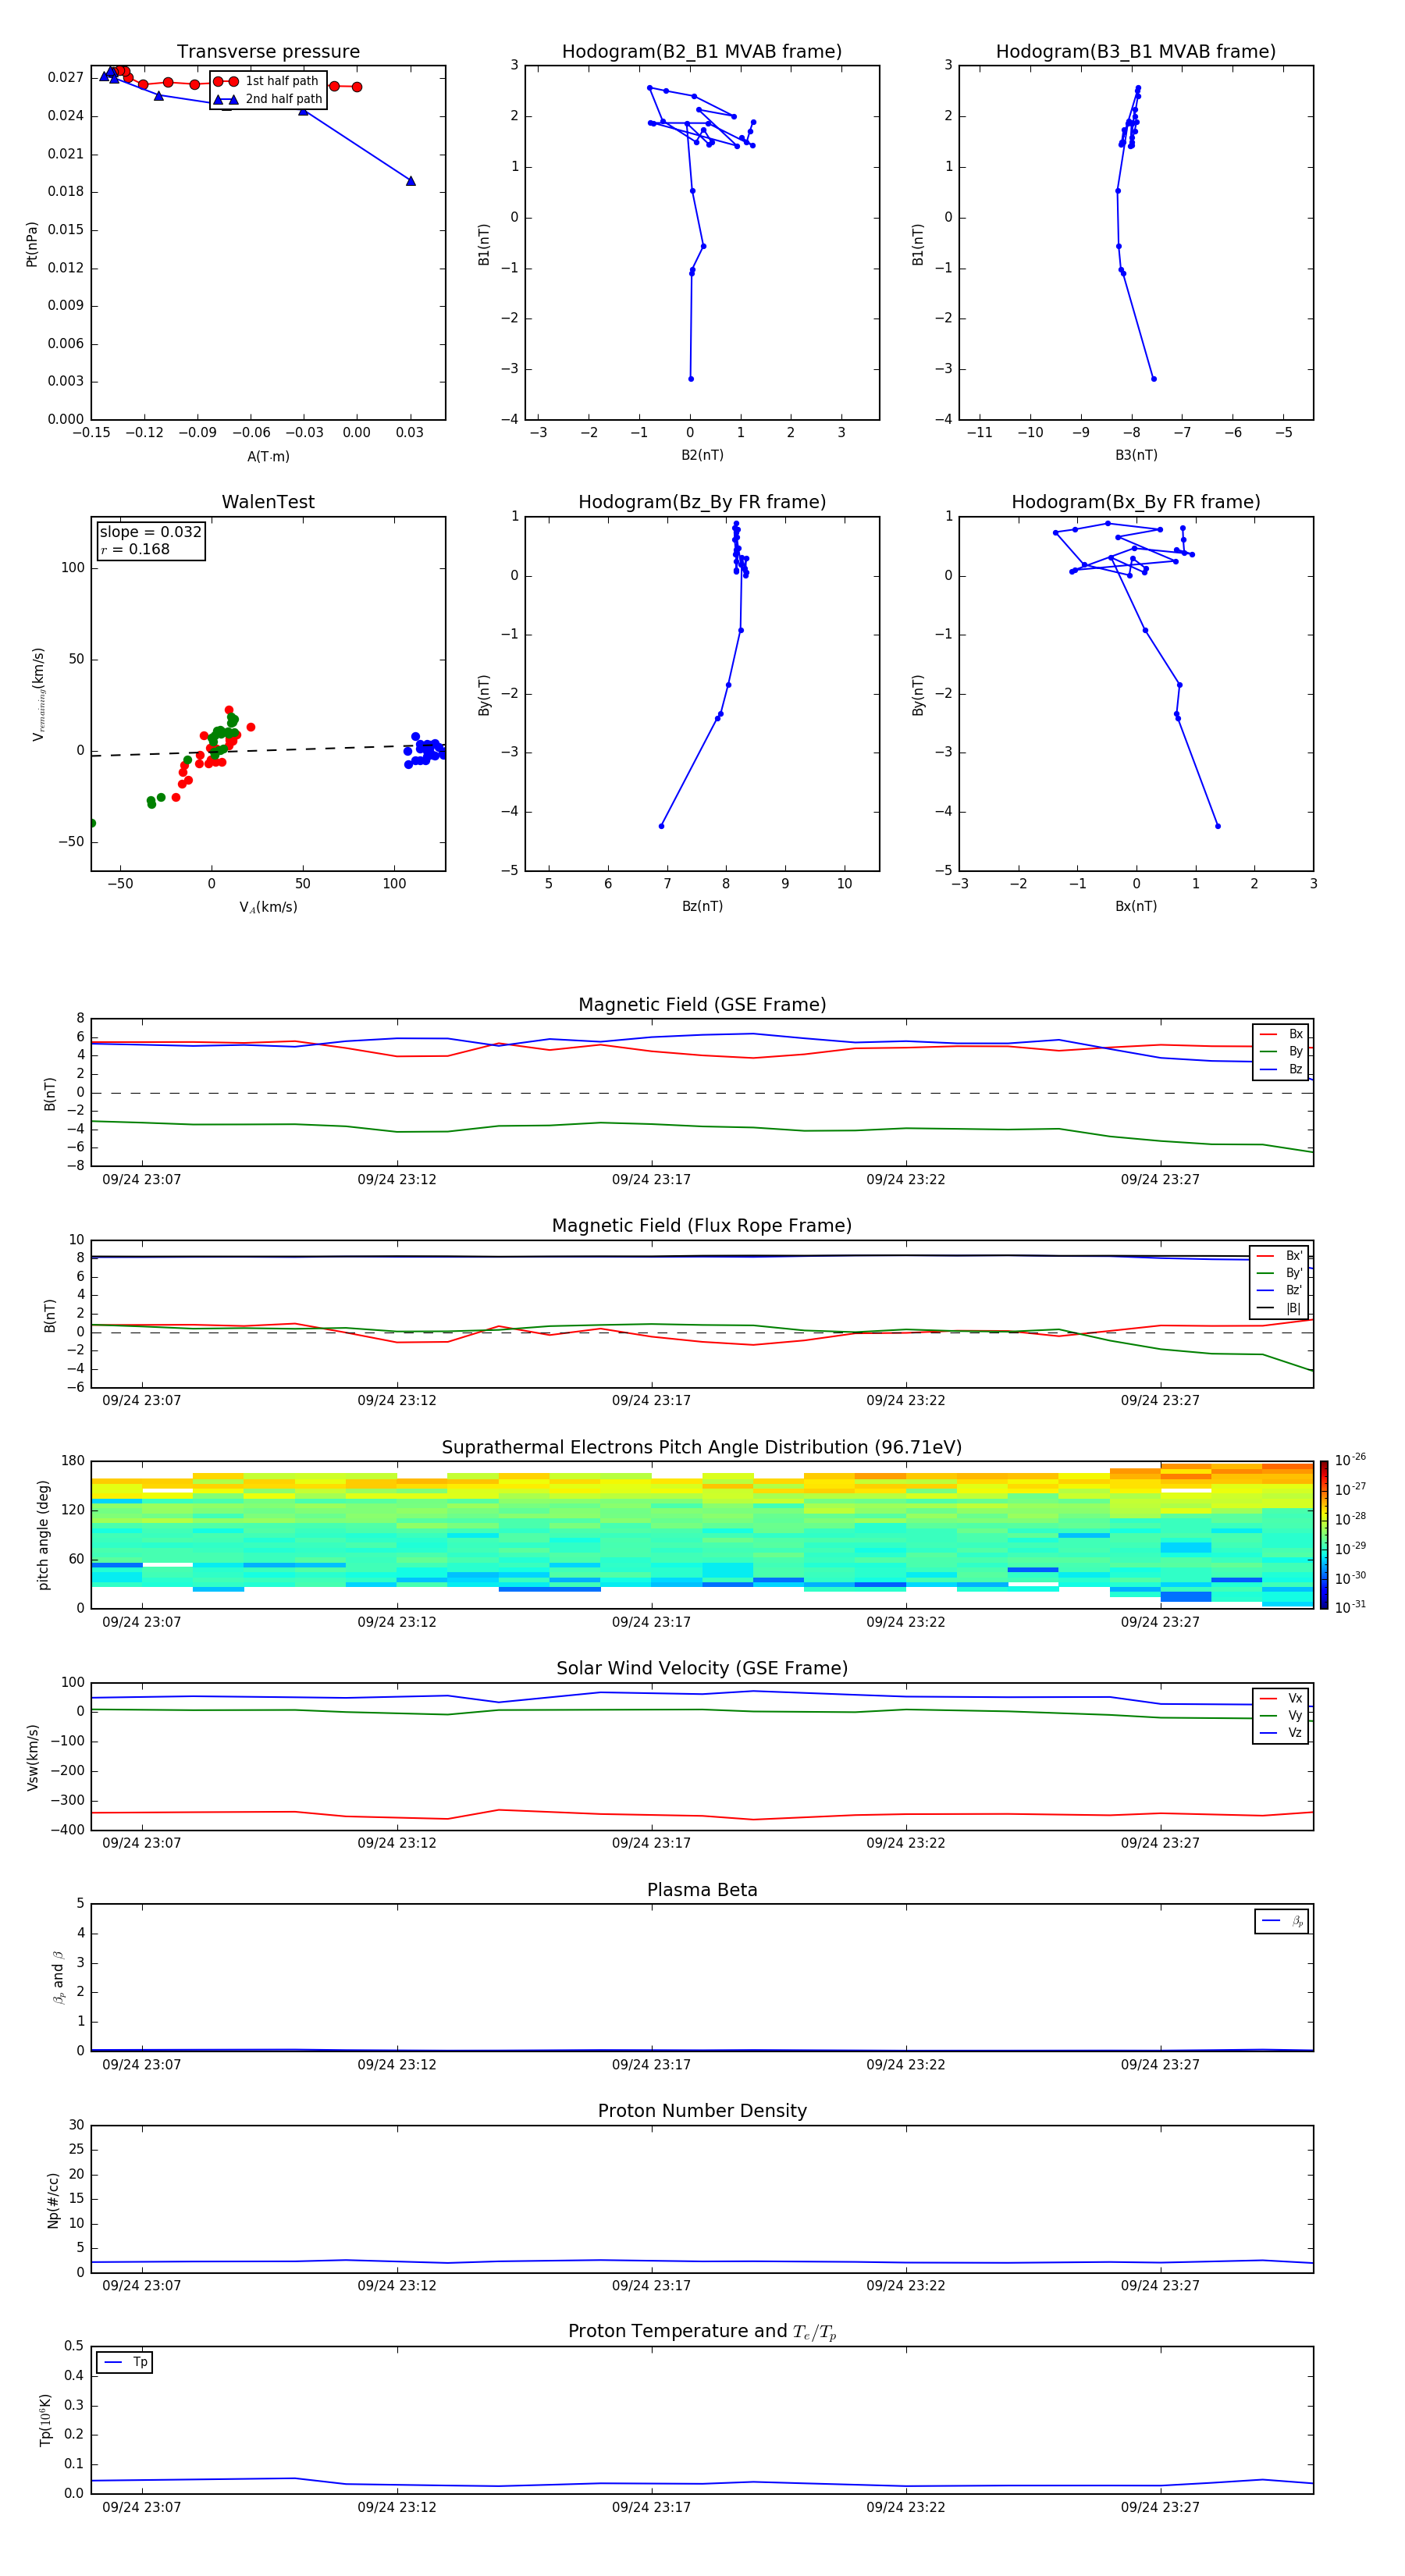
Task: Click the '|B|' entry in Flux Rope legend
Action: click(x=1280, y=1308)
